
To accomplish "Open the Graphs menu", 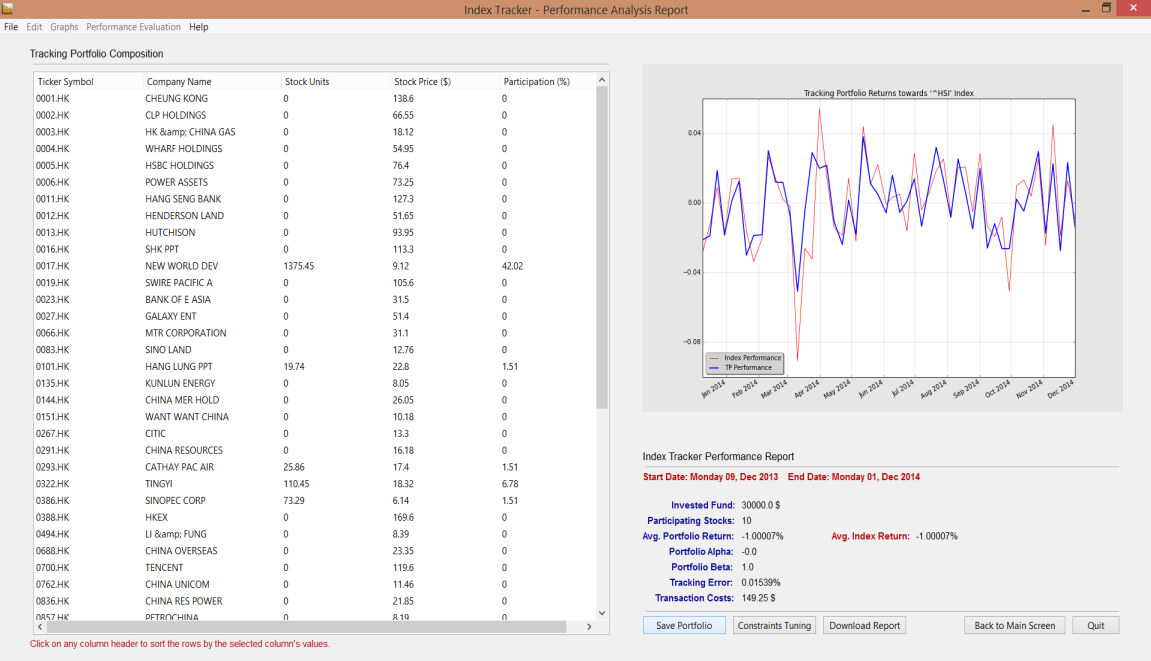I will tap(64, 27).
